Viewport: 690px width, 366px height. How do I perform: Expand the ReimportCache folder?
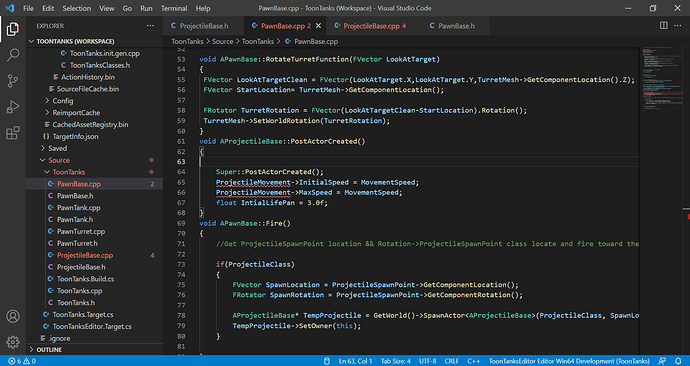click(x=76, y=113)
